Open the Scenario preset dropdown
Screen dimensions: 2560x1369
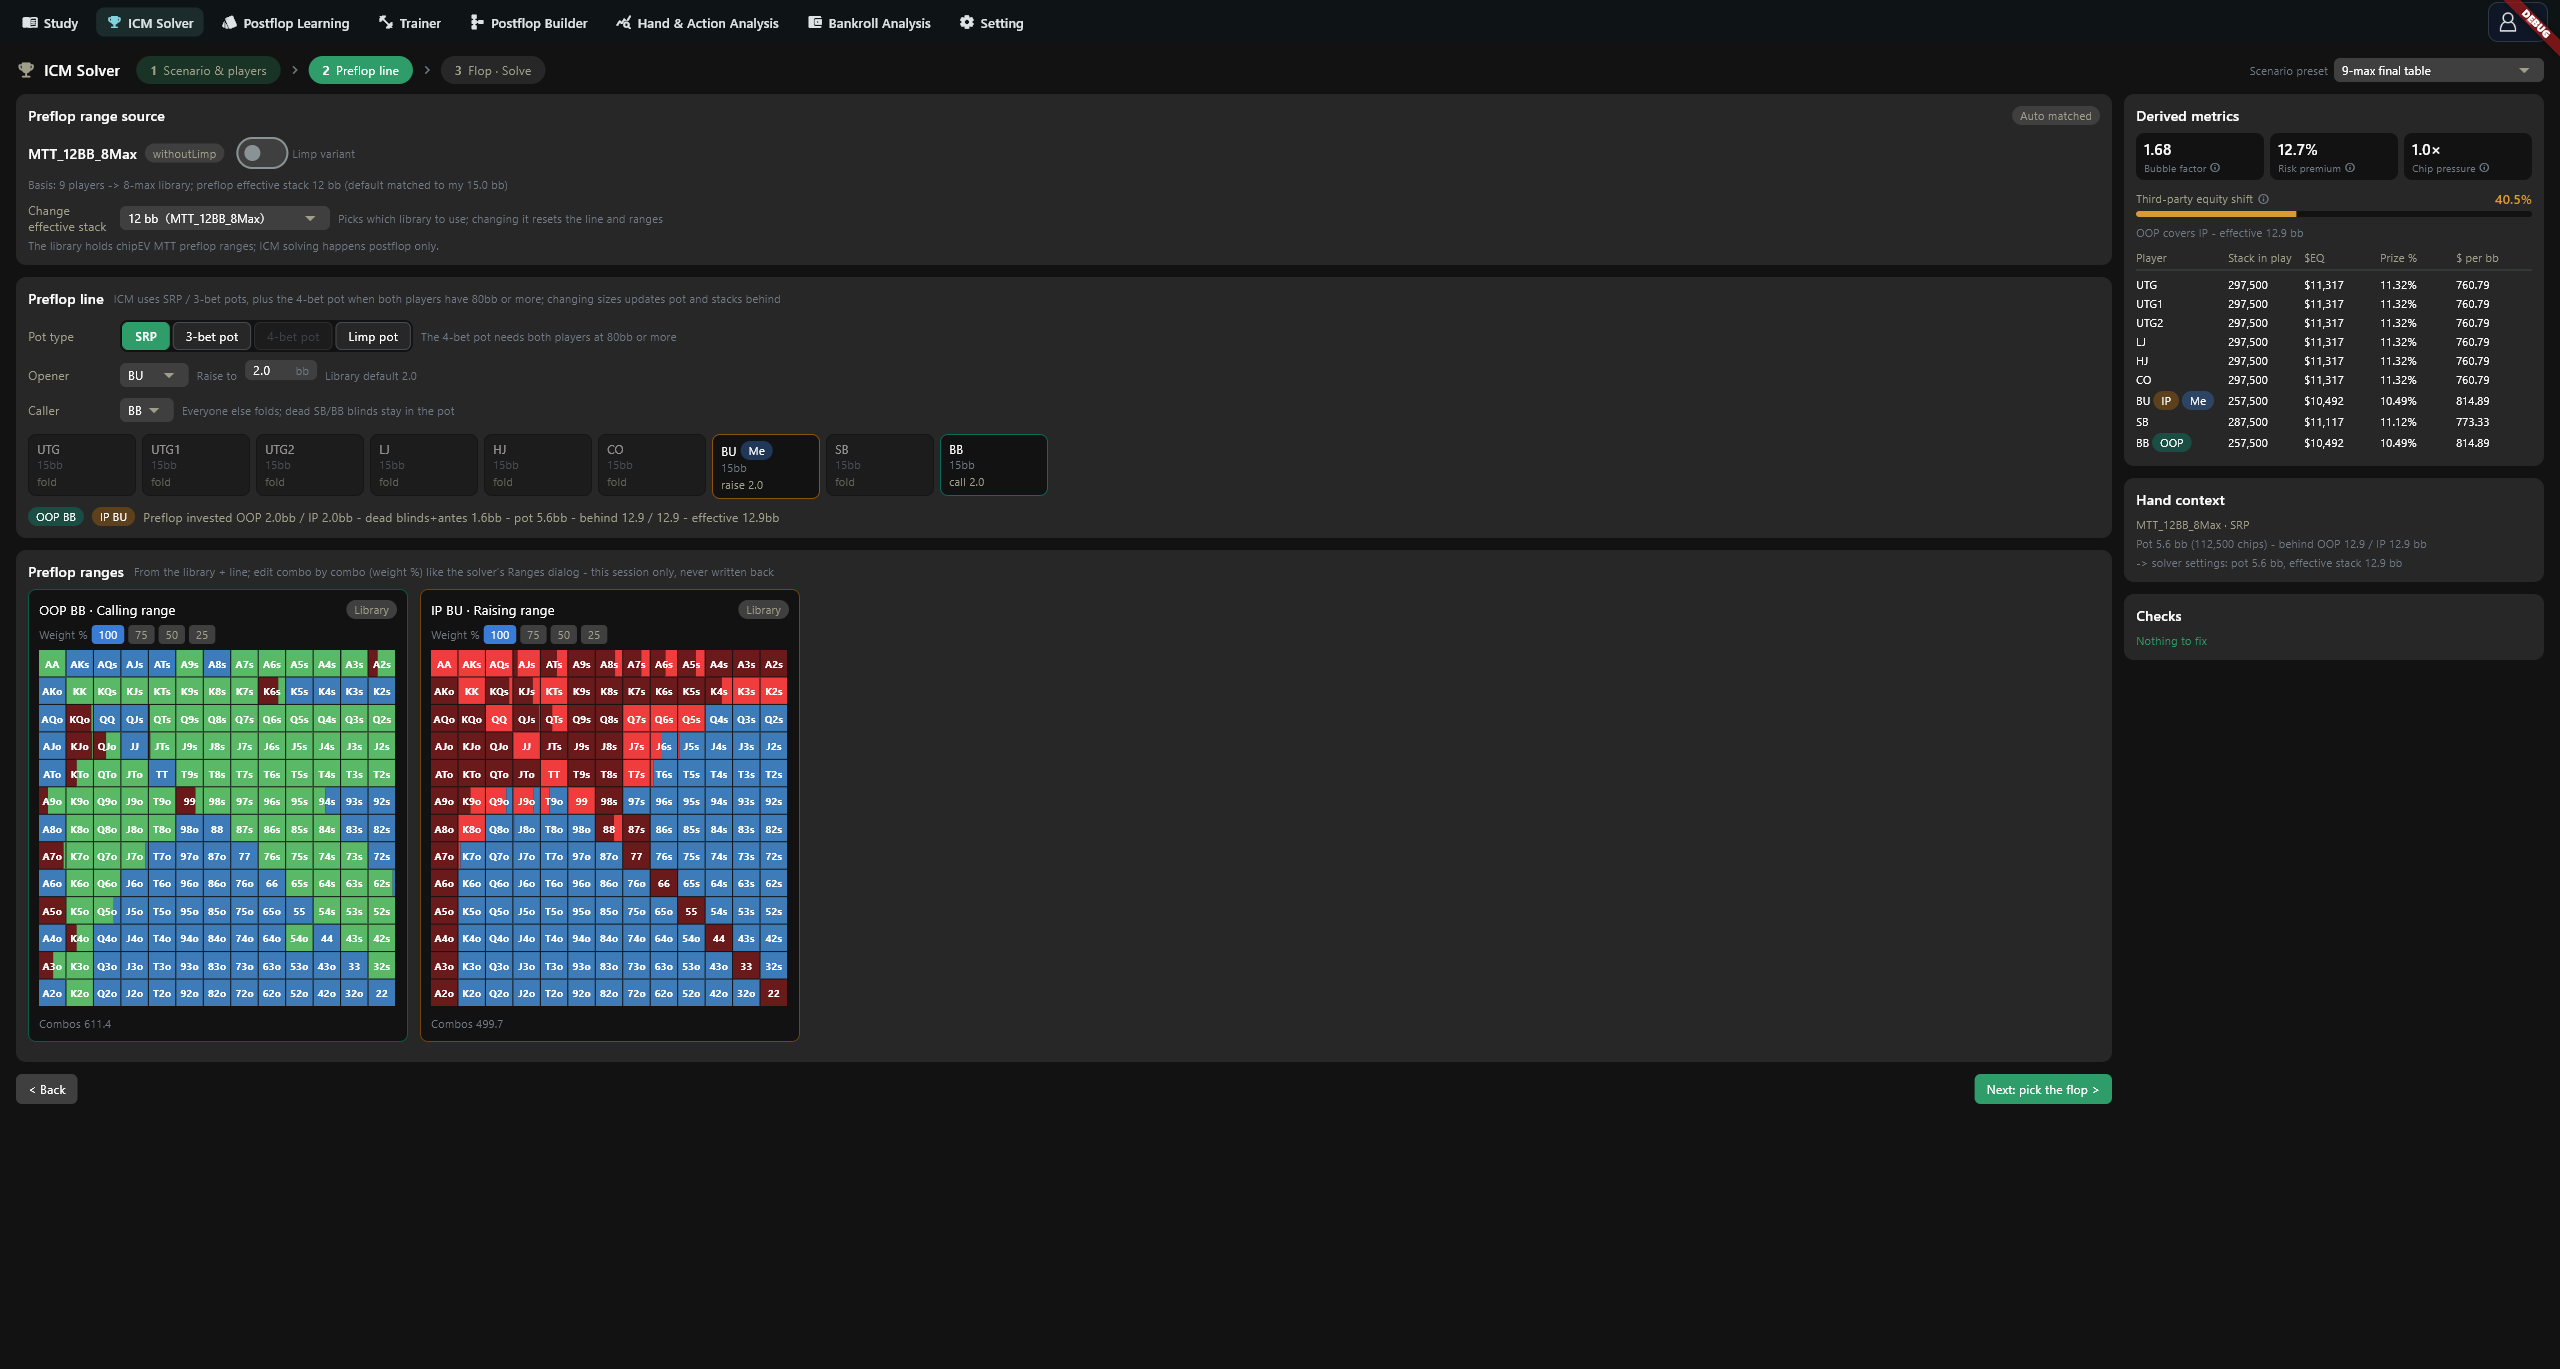coord(2437,71)
